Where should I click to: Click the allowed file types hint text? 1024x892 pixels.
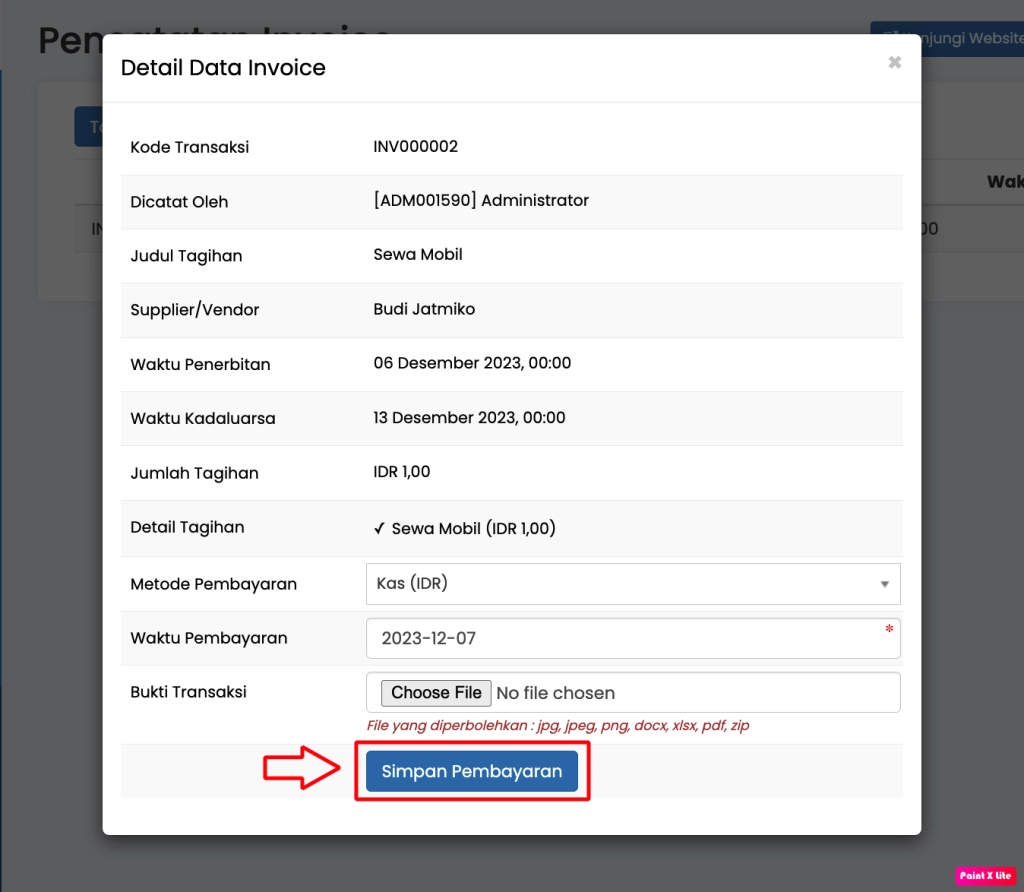pos(558,726)
